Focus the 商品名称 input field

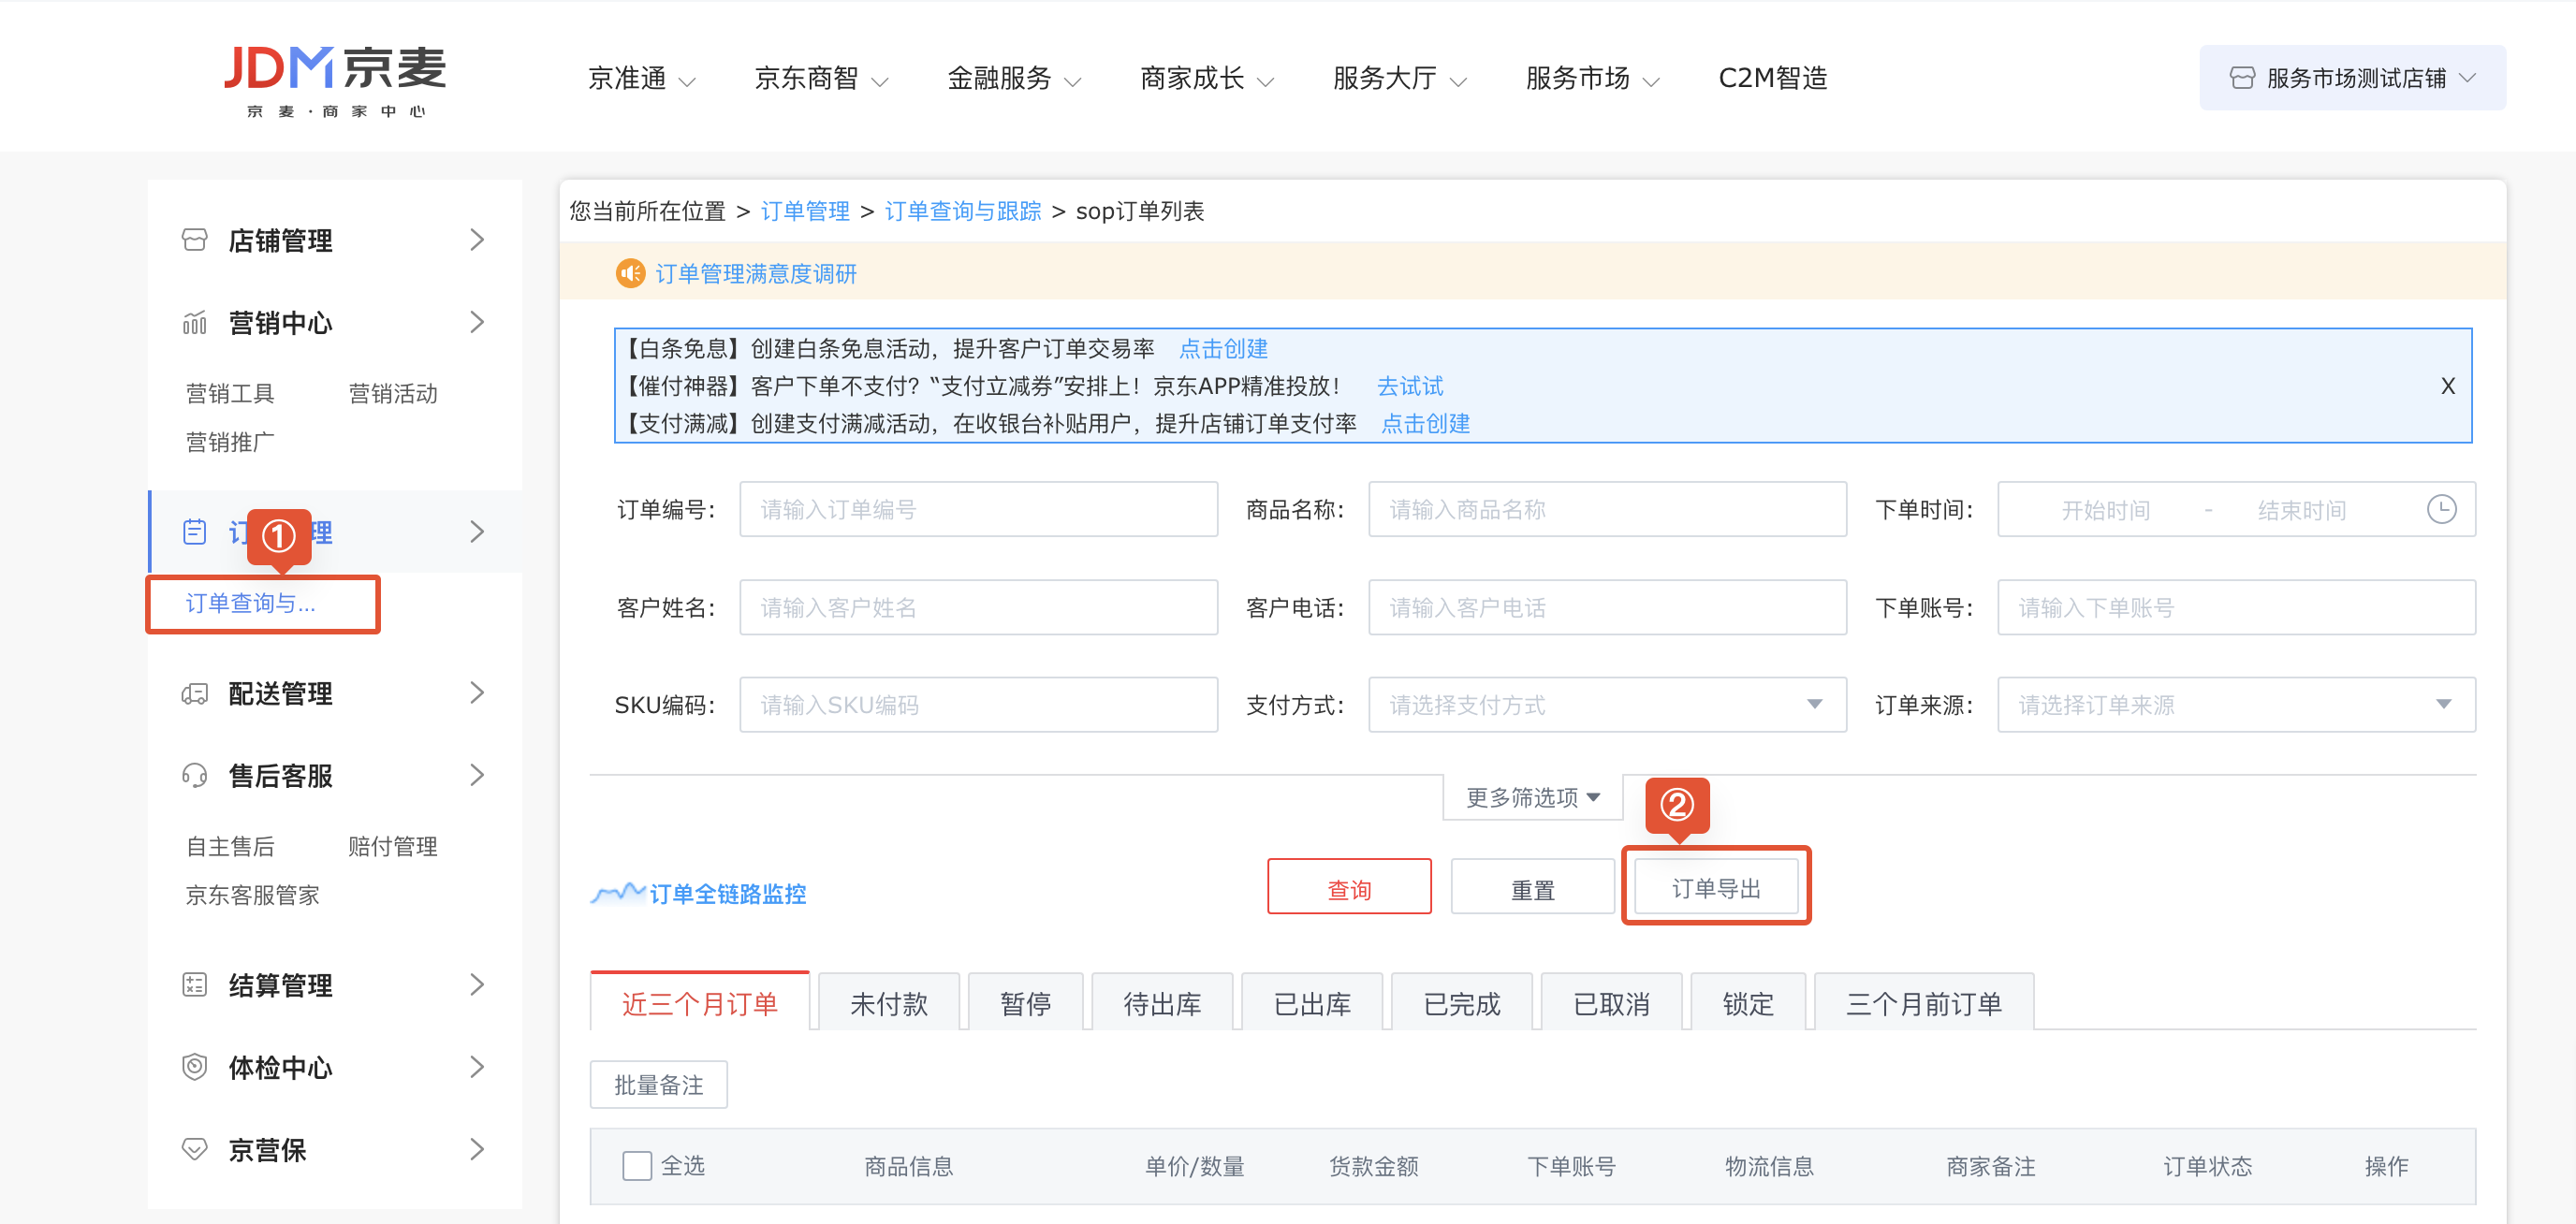pos(1607,509)
